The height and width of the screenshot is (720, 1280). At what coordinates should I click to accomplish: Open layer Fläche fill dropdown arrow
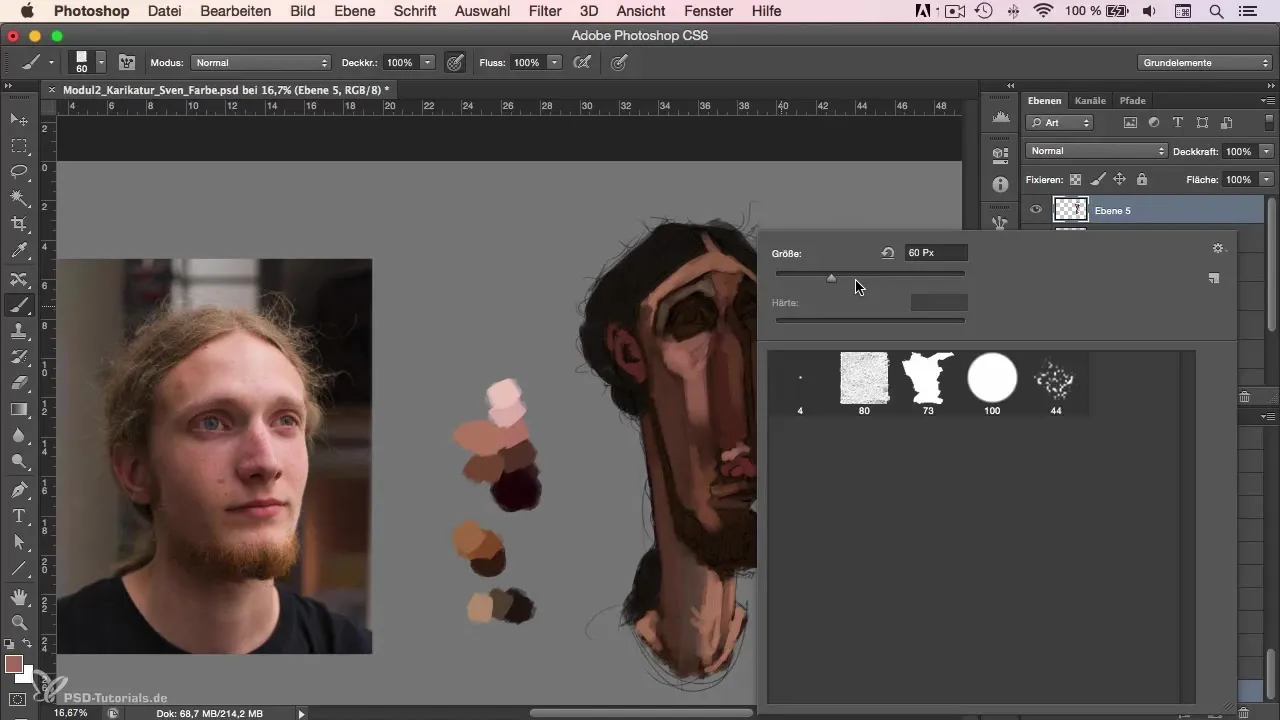coord(1266,180)
